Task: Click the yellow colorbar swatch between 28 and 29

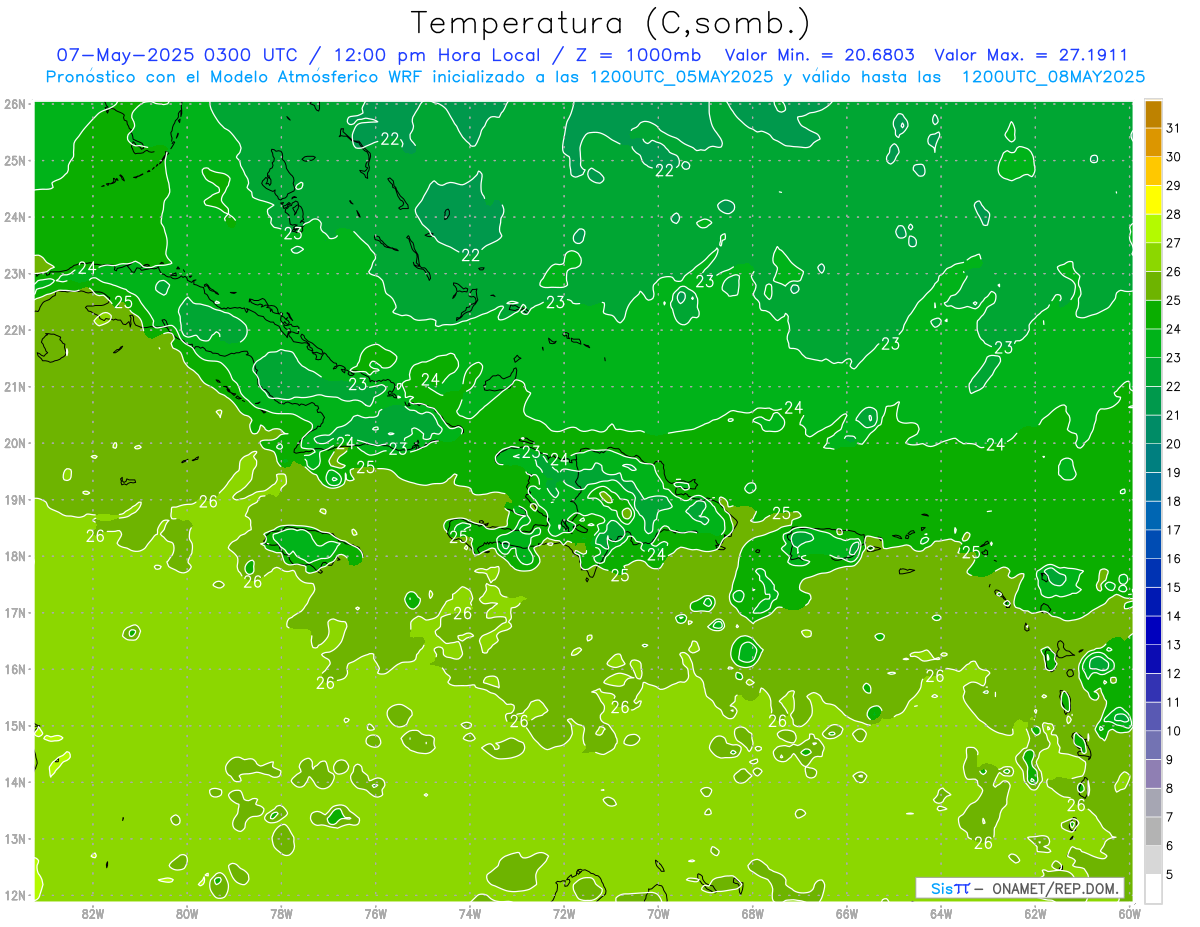Action: (x=1153, y=200)
